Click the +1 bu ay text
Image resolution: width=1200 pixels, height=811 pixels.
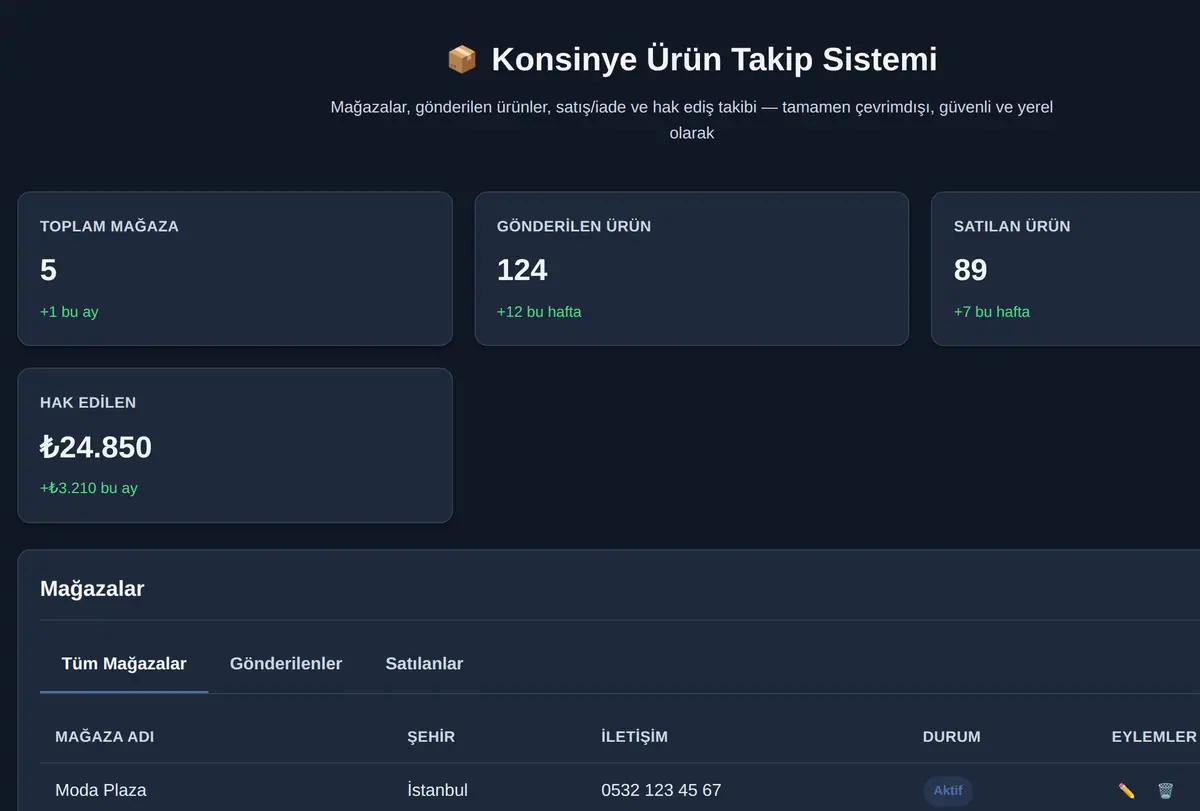tap(69, 312)
